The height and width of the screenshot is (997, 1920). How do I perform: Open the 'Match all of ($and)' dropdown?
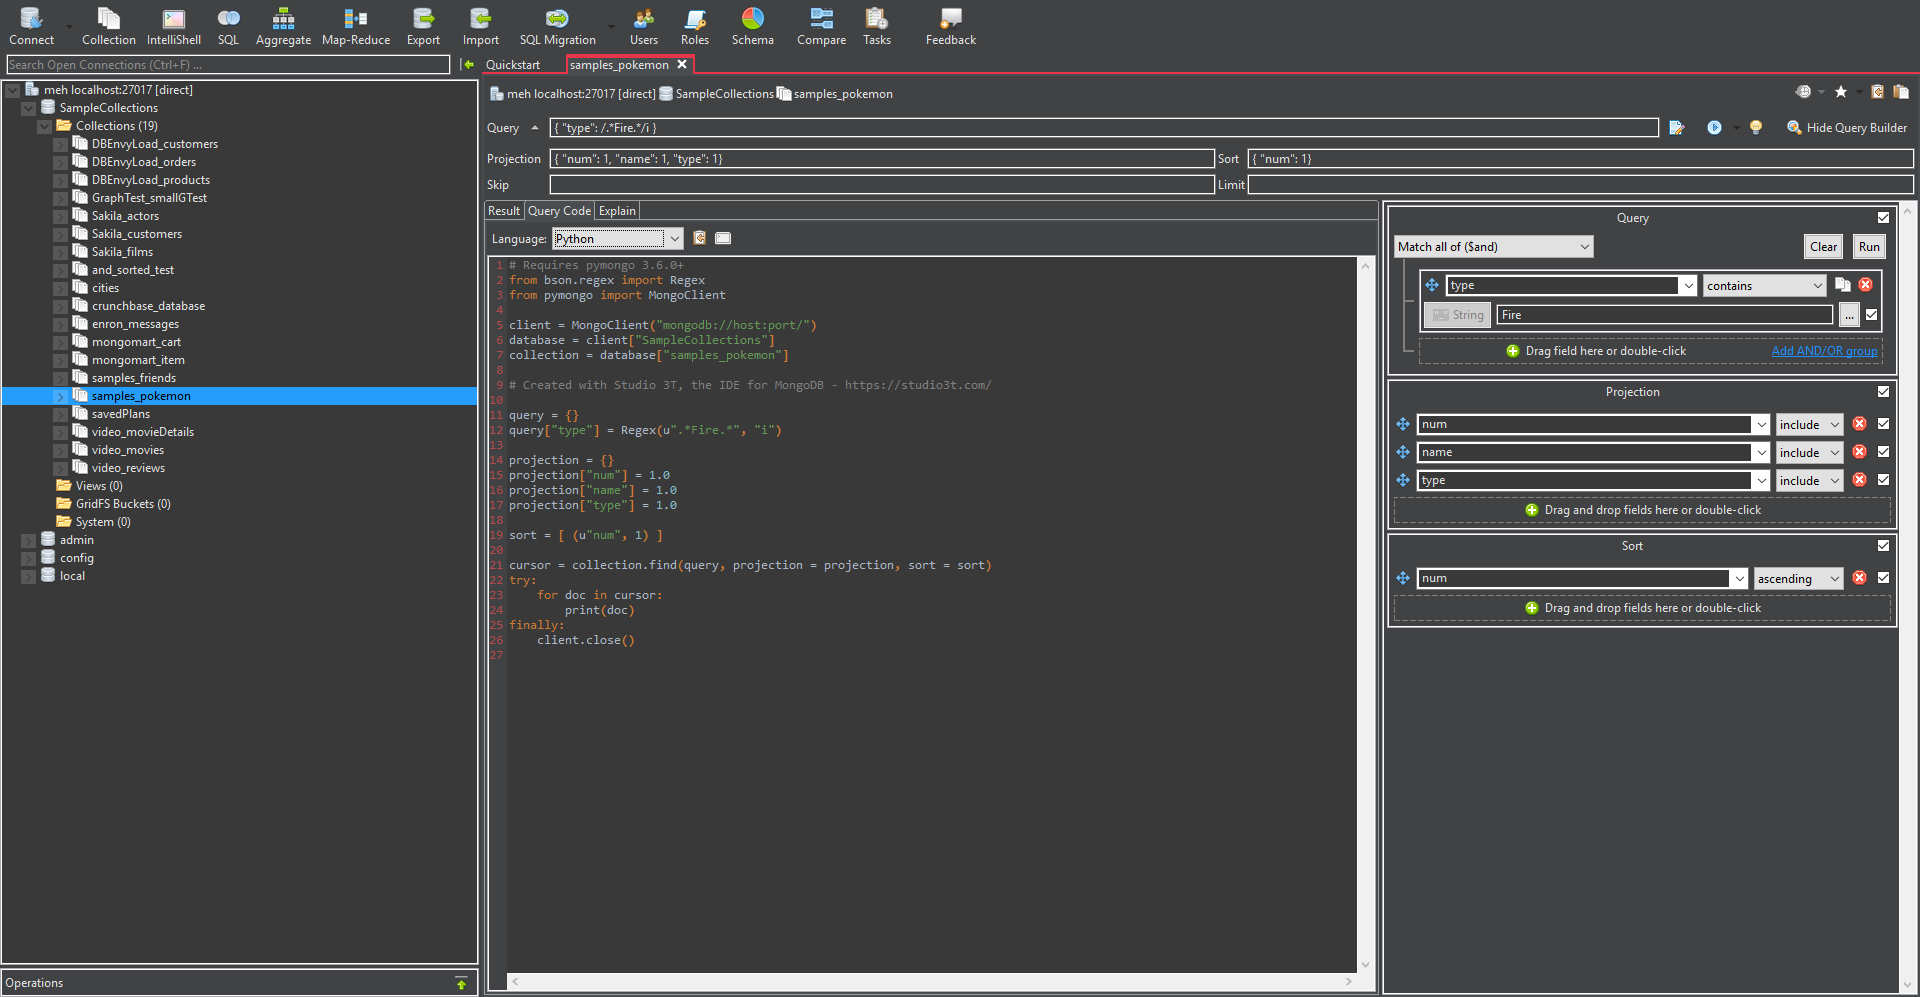(x=1492, y=247)
